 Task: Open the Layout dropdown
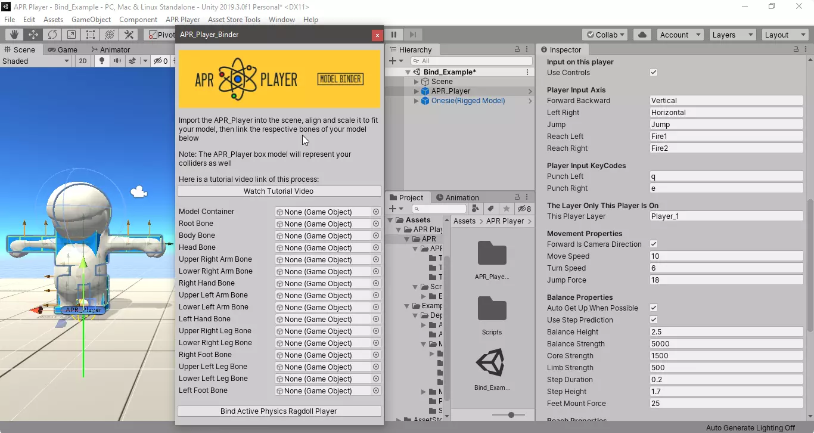pos(785,35)
